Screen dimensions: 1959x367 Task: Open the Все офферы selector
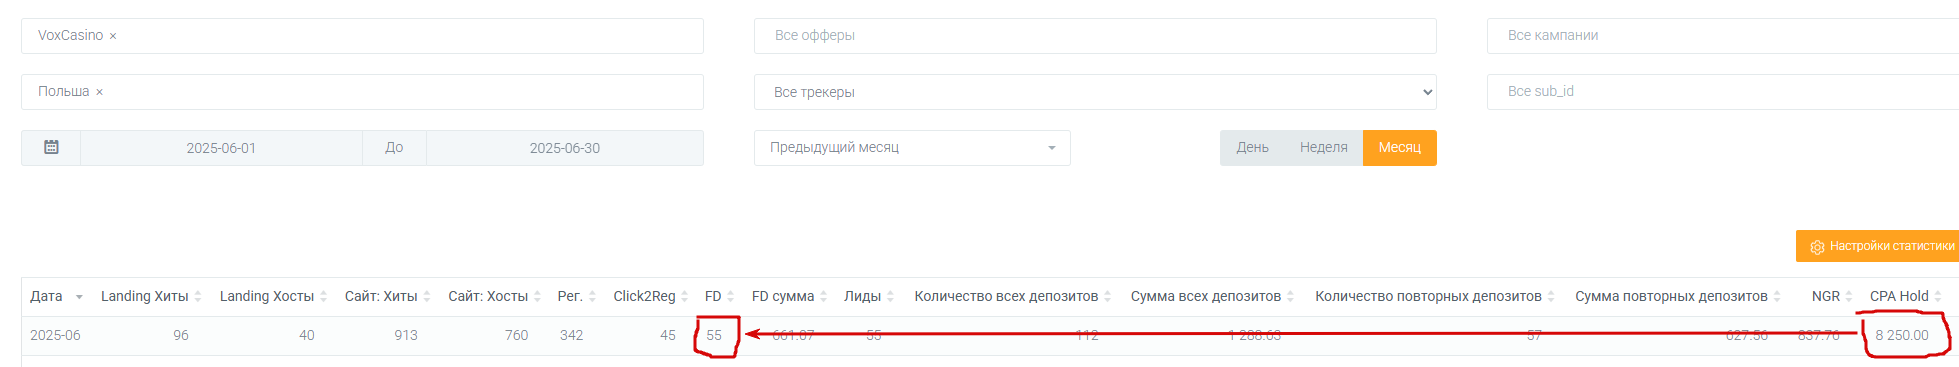pos(1095,36)
